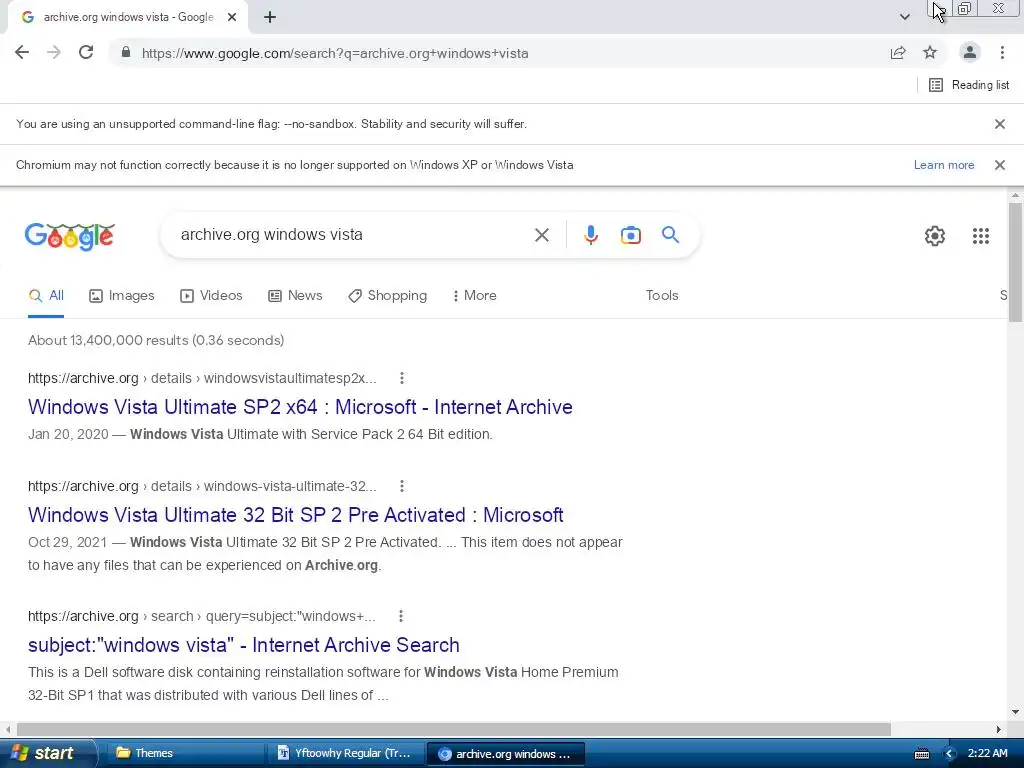The height and width of the screenshot is (768, 1024).
Task: Click the archive.org windows taskbar button
Action: (505, 754)
